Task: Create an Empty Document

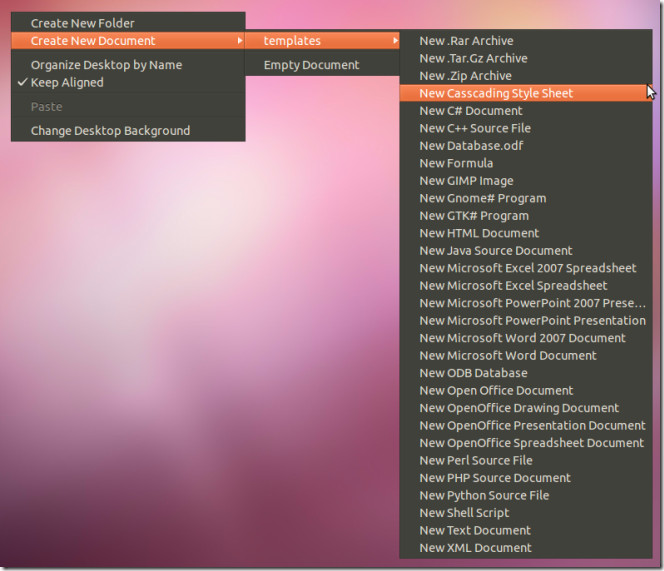Action: 322,65
